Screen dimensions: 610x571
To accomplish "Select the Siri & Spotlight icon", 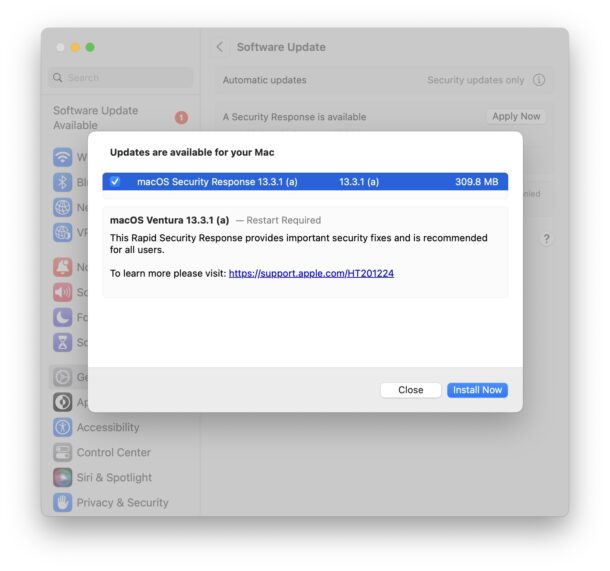I will tap(63, 477).
